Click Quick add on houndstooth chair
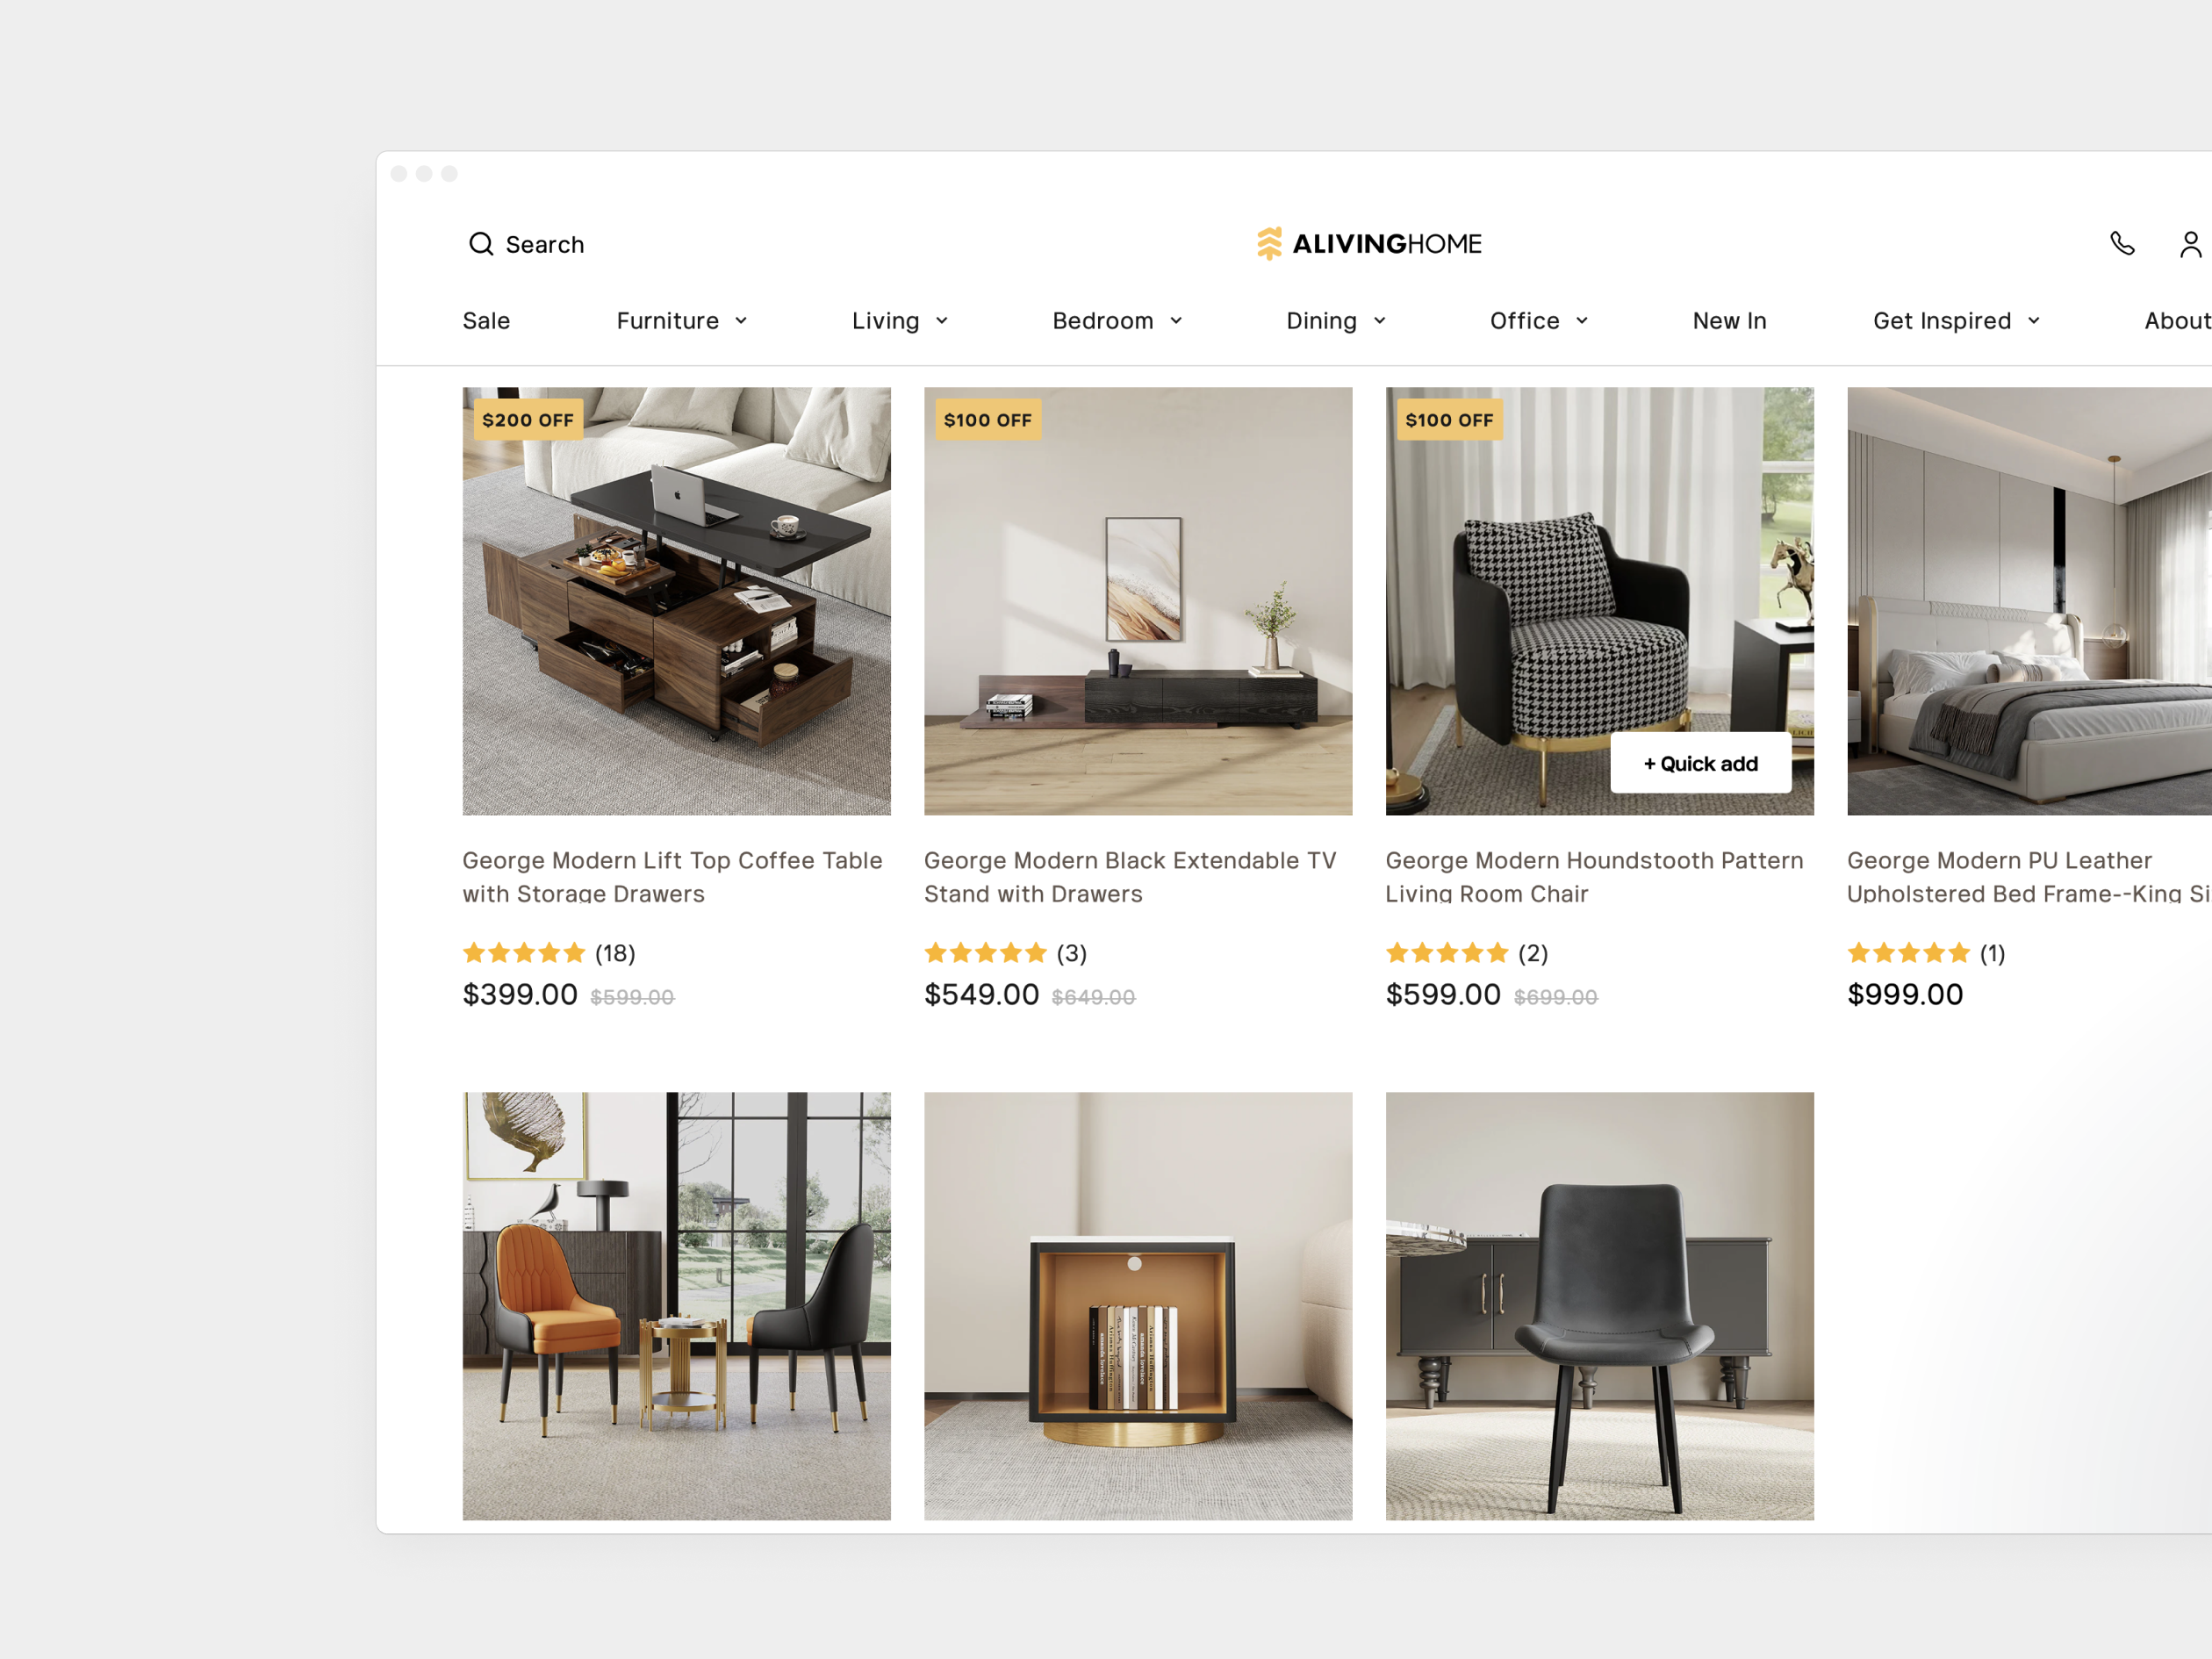Screen dimensions: 2212x1659 click(1700, 764)
